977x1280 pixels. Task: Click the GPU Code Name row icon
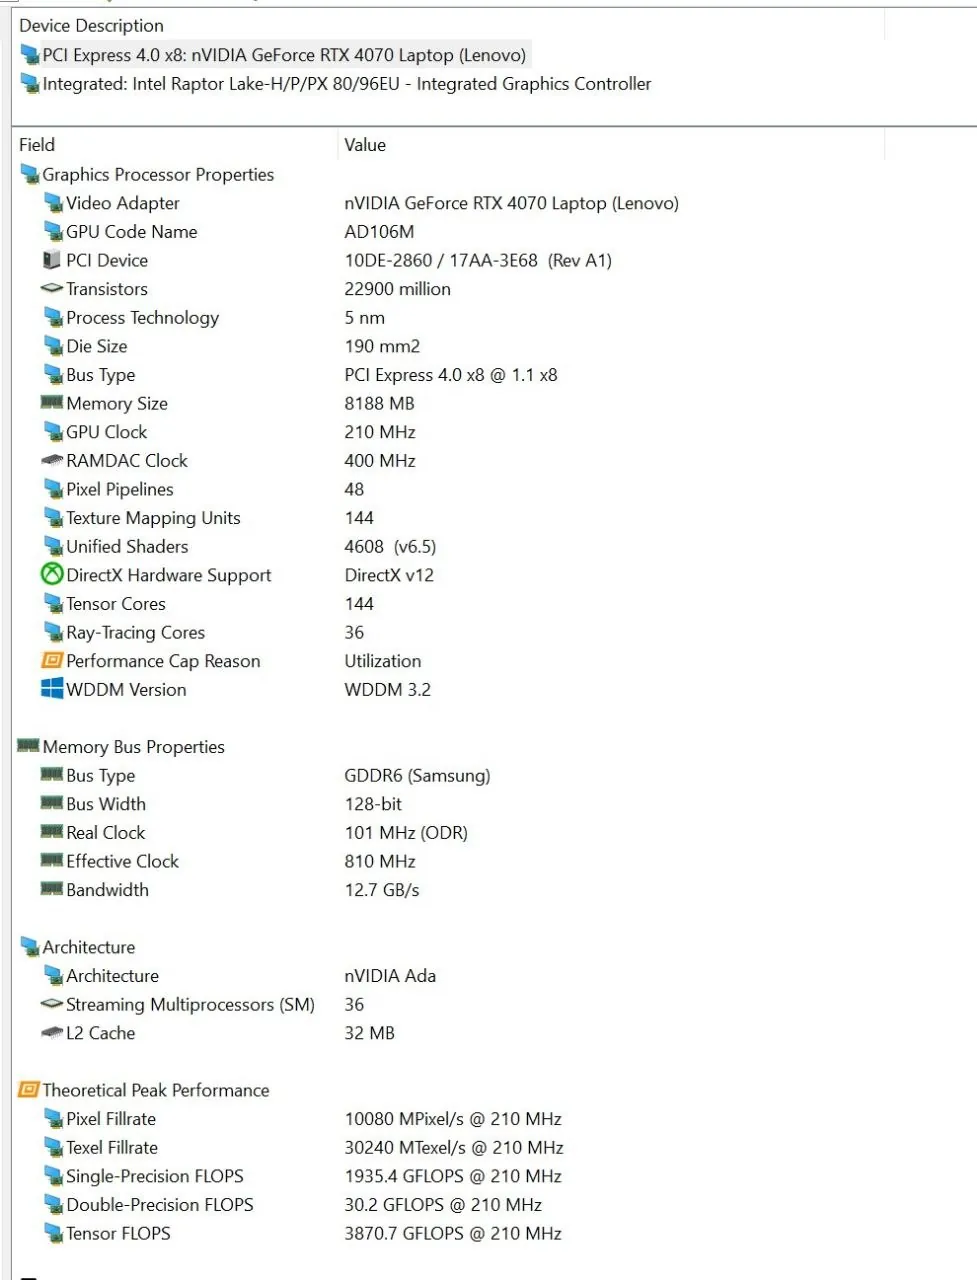point(53,232)
